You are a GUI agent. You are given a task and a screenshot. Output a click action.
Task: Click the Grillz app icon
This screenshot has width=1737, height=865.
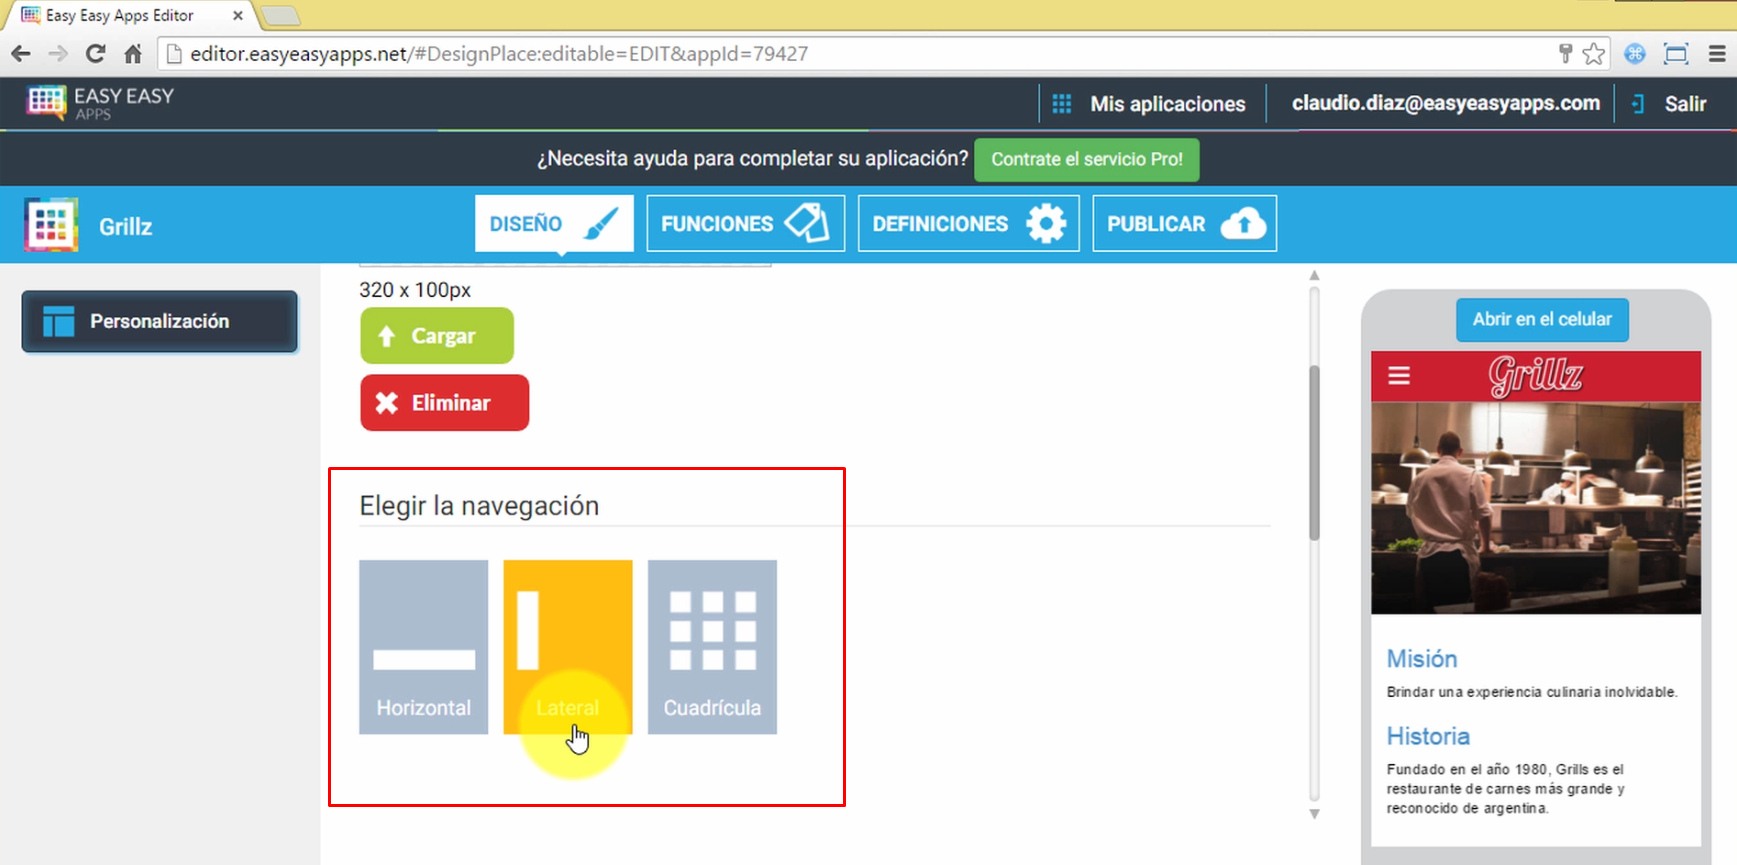[51, 225]
